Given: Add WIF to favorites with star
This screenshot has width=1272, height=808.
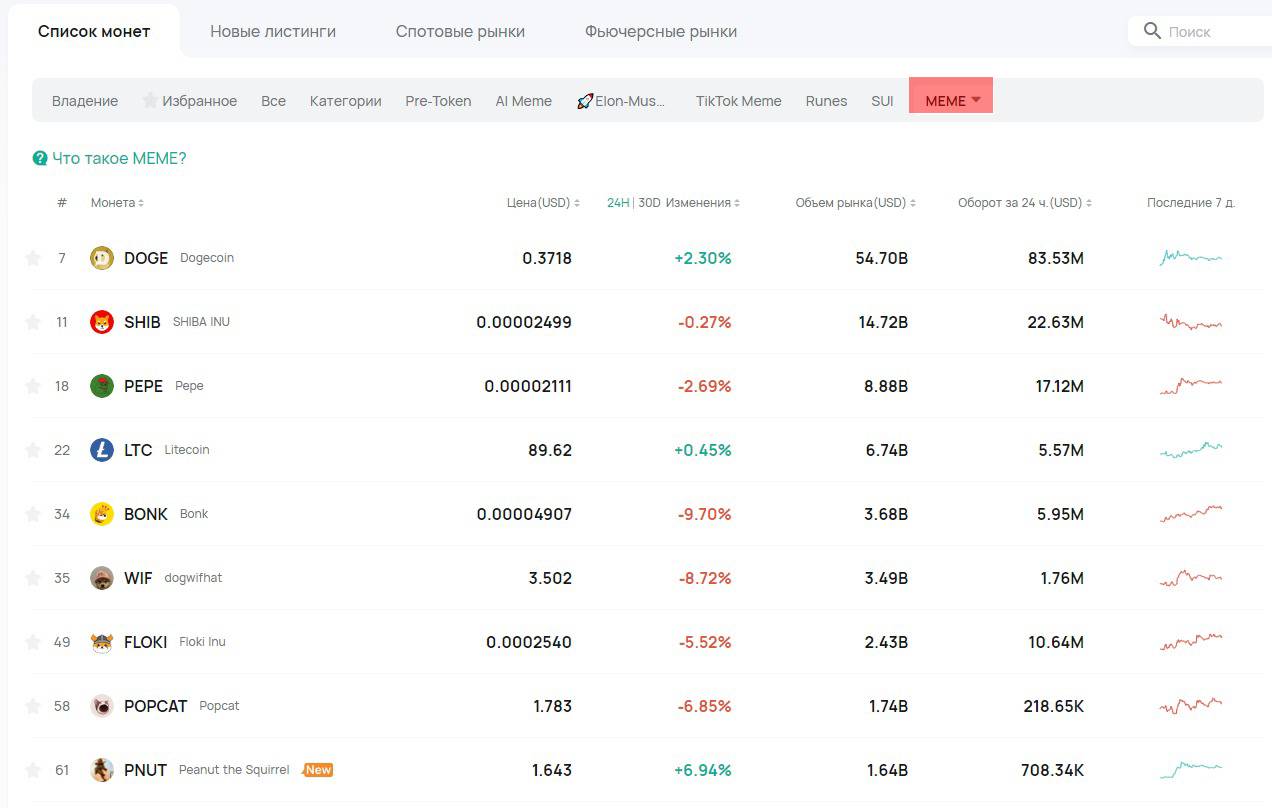Looking at the screenshot, I should click(33, 578).
